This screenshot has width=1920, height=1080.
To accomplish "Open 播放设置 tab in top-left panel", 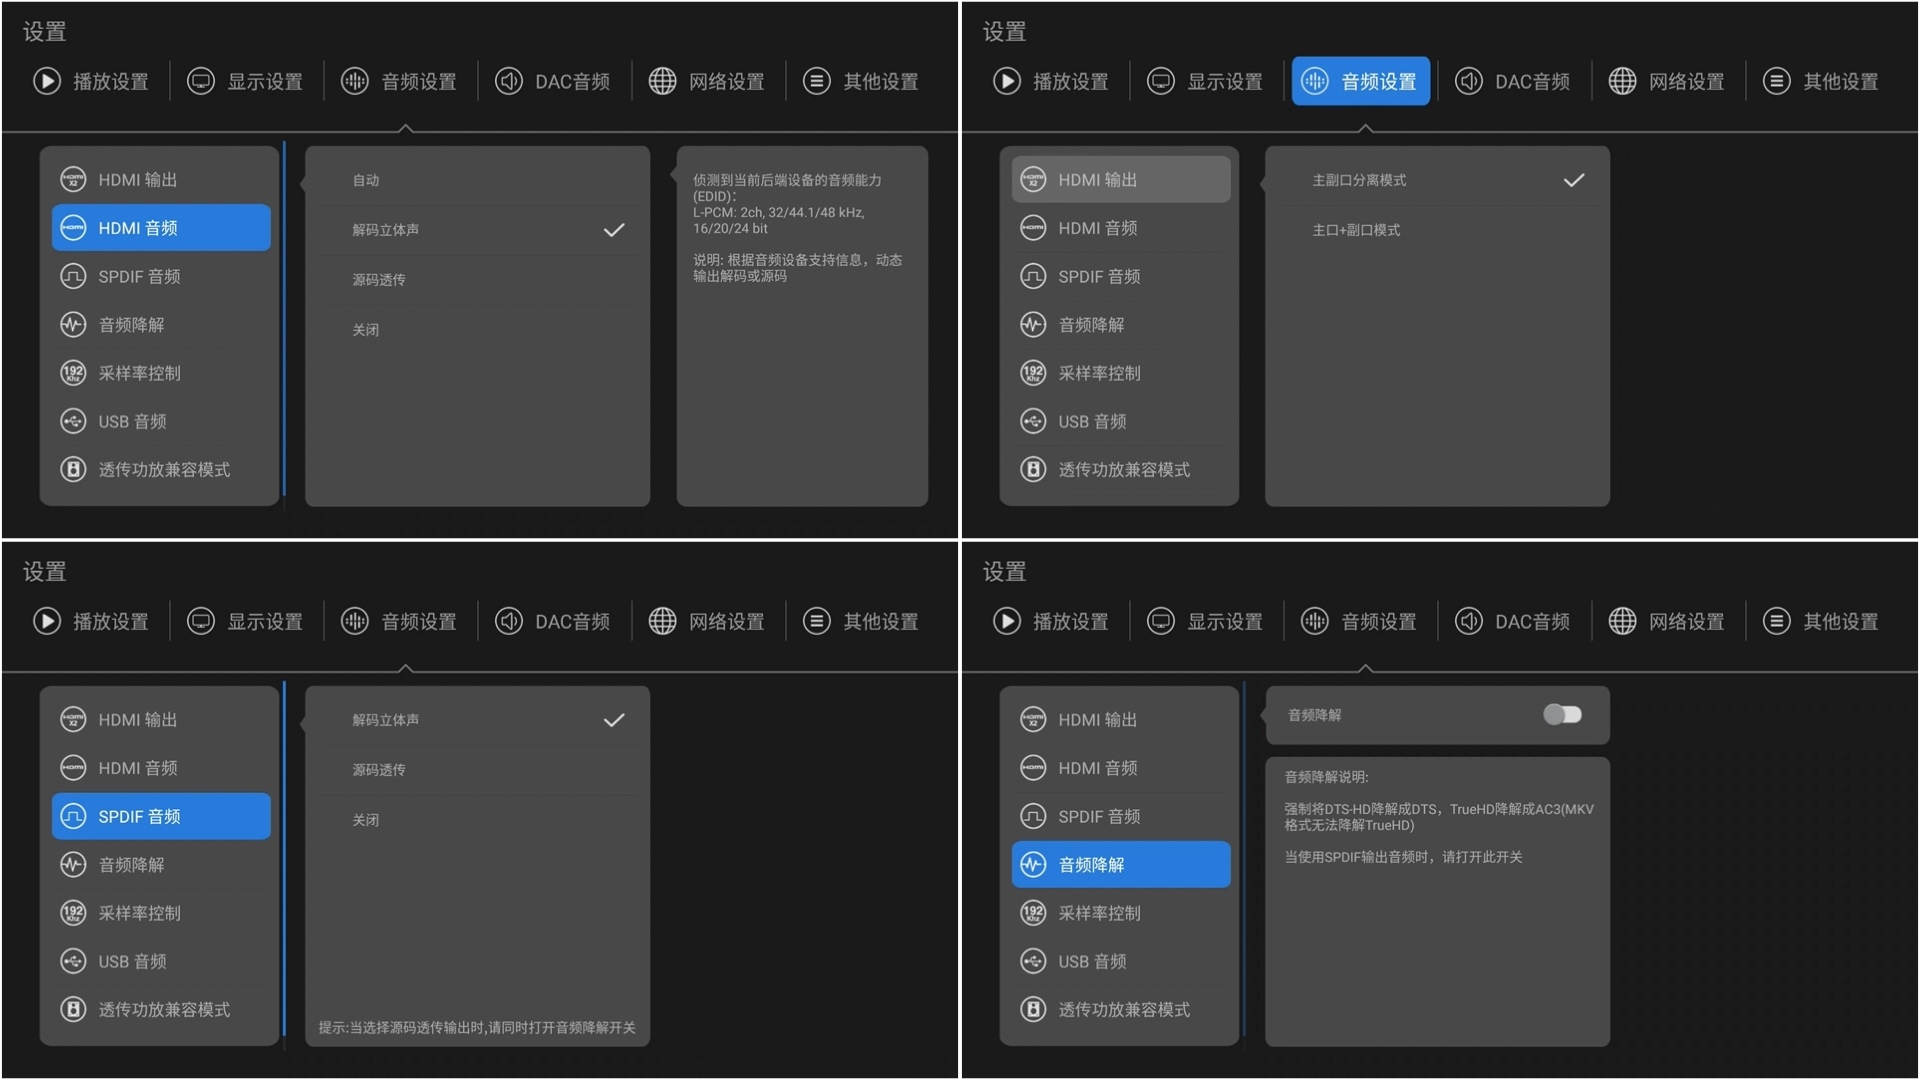I will 91,81.
